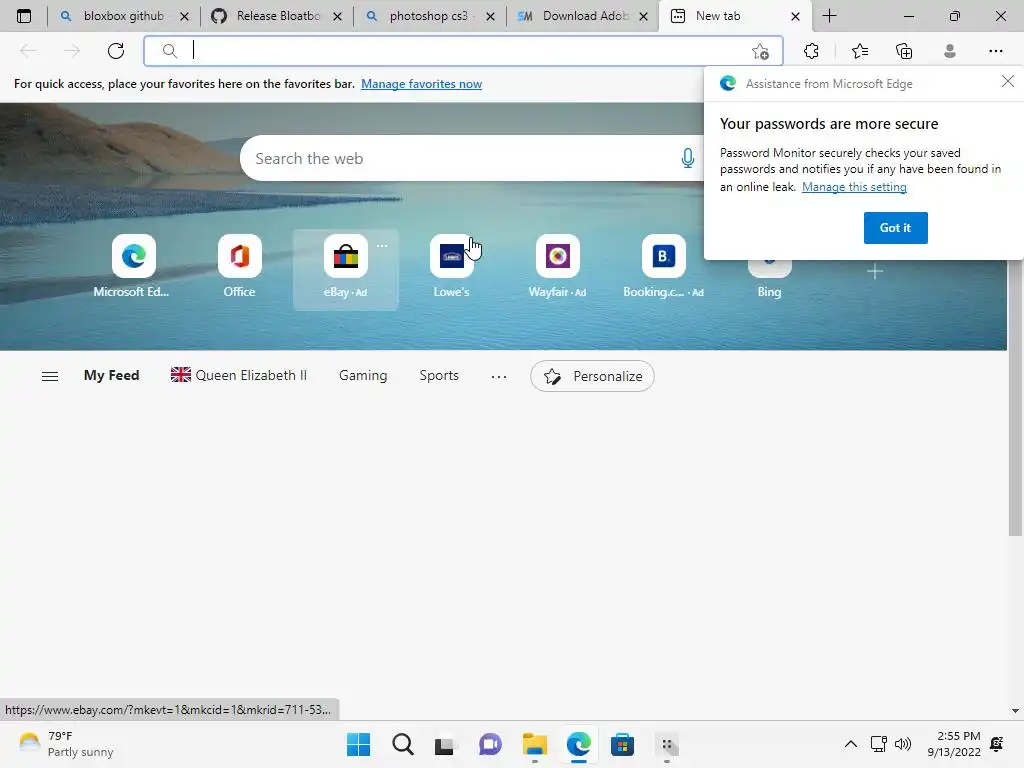Select the Sports feed topic

click(439, 376)
